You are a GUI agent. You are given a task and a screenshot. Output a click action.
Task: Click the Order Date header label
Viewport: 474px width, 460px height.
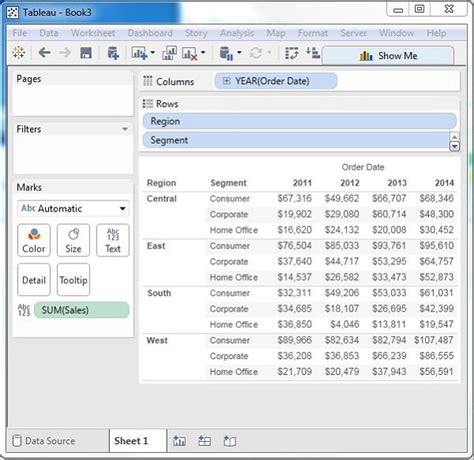point(363,167)
